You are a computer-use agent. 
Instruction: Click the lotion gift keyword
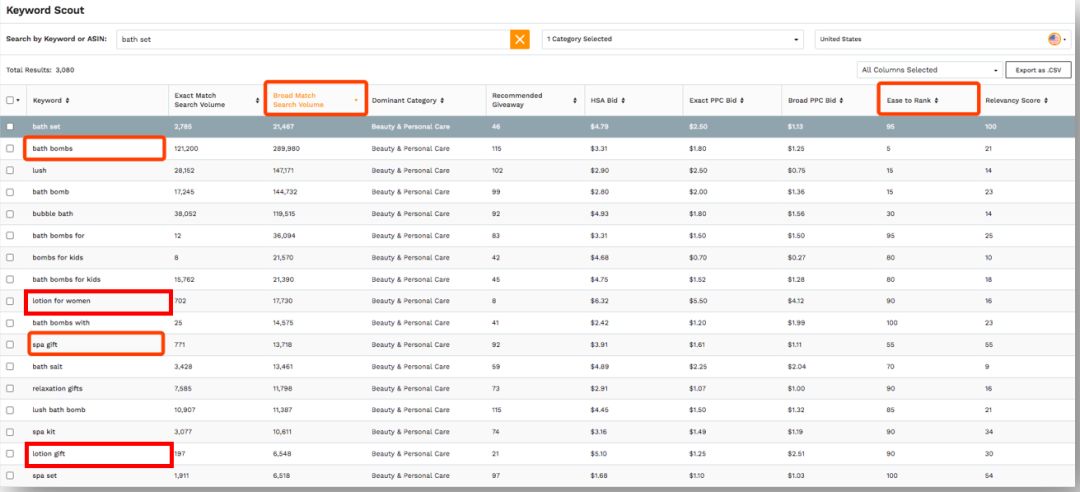coord(49,454)
